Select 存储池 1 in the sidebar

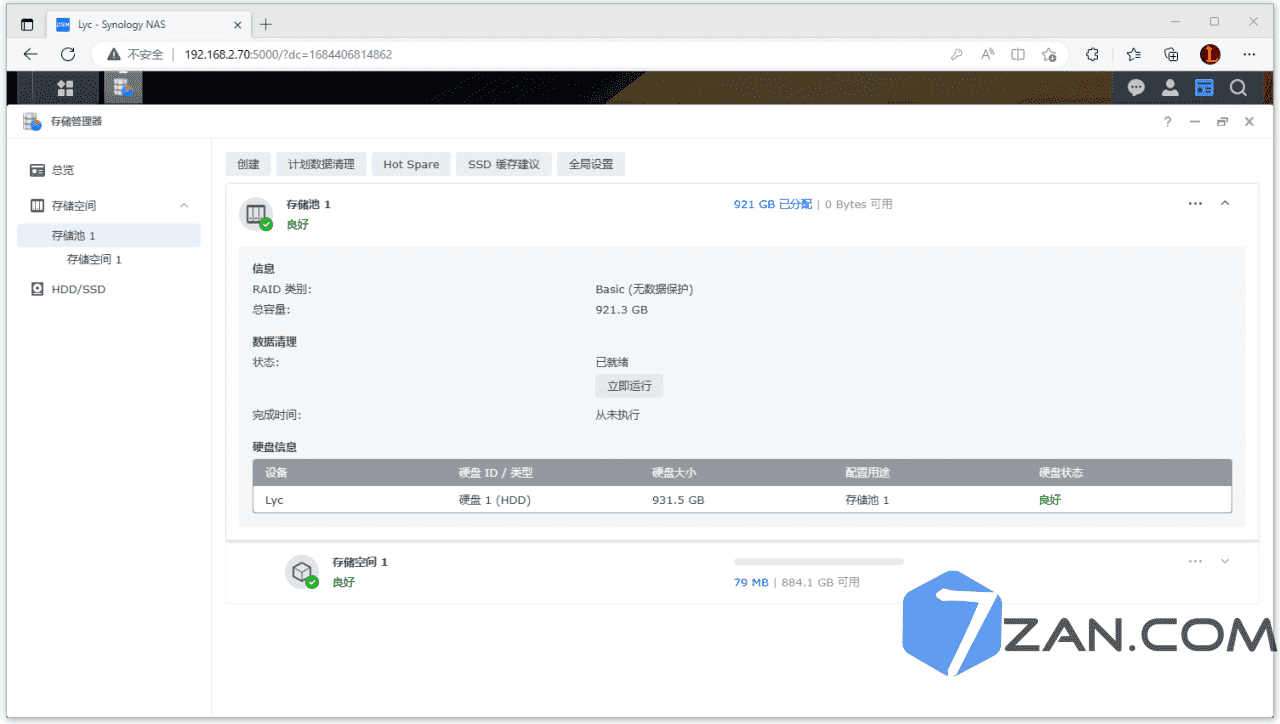109,235
